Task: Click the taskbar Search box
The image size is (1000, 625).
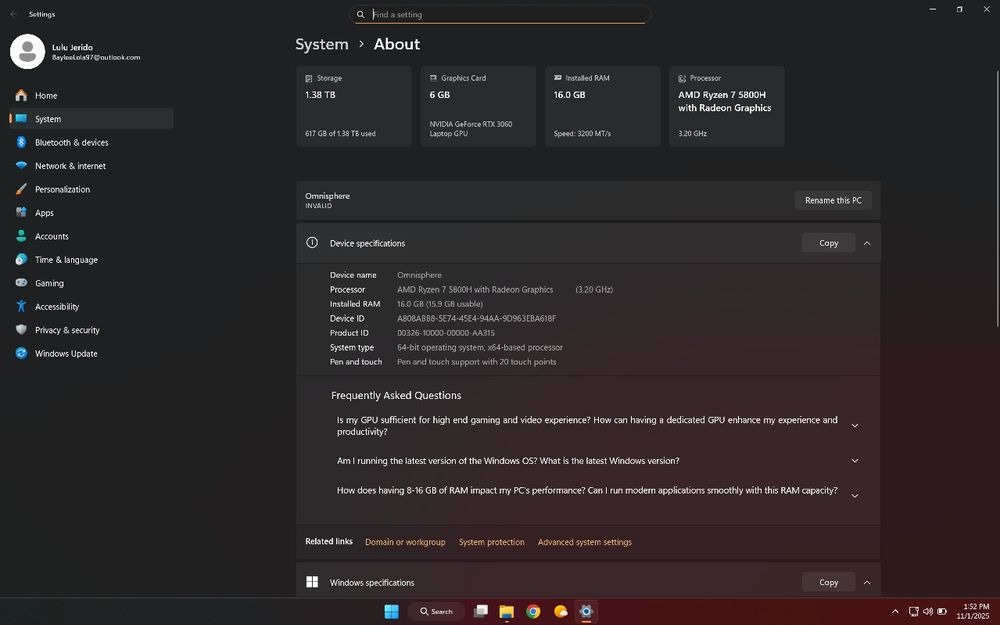Action: (436, 612)
